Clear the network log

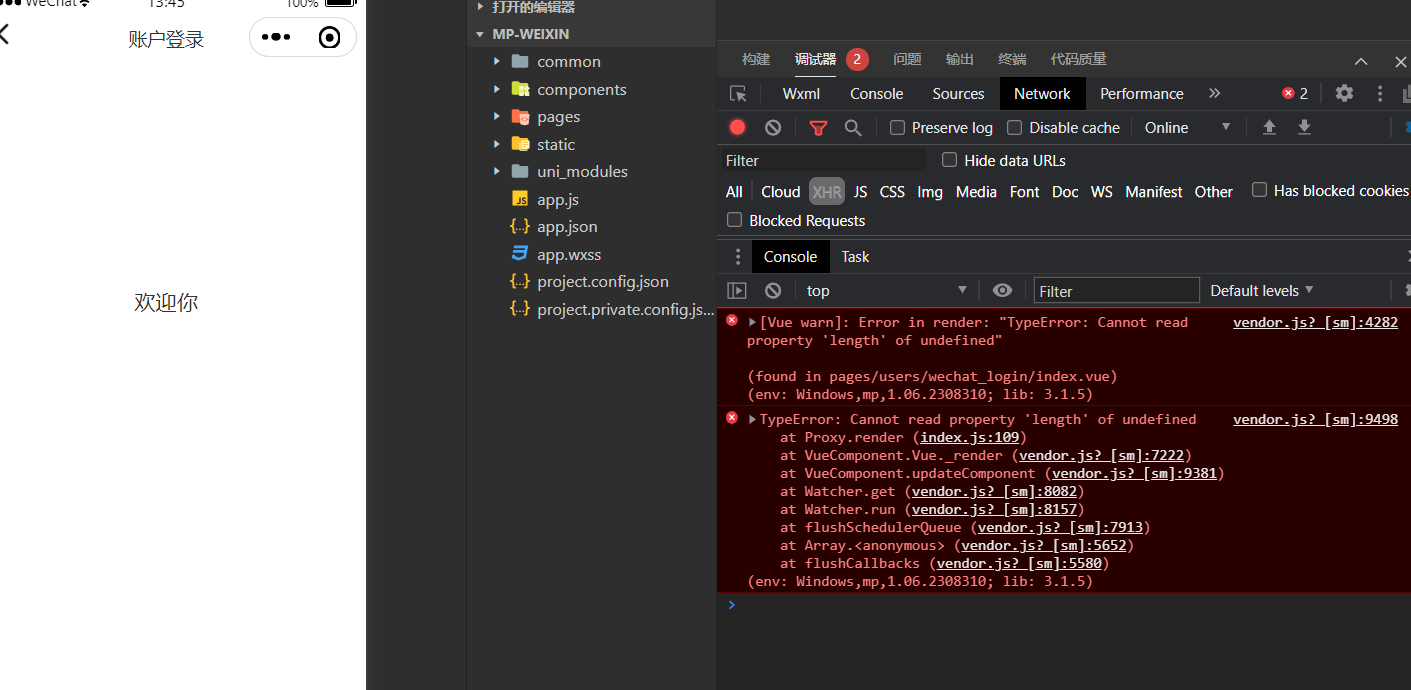(773, 127)
